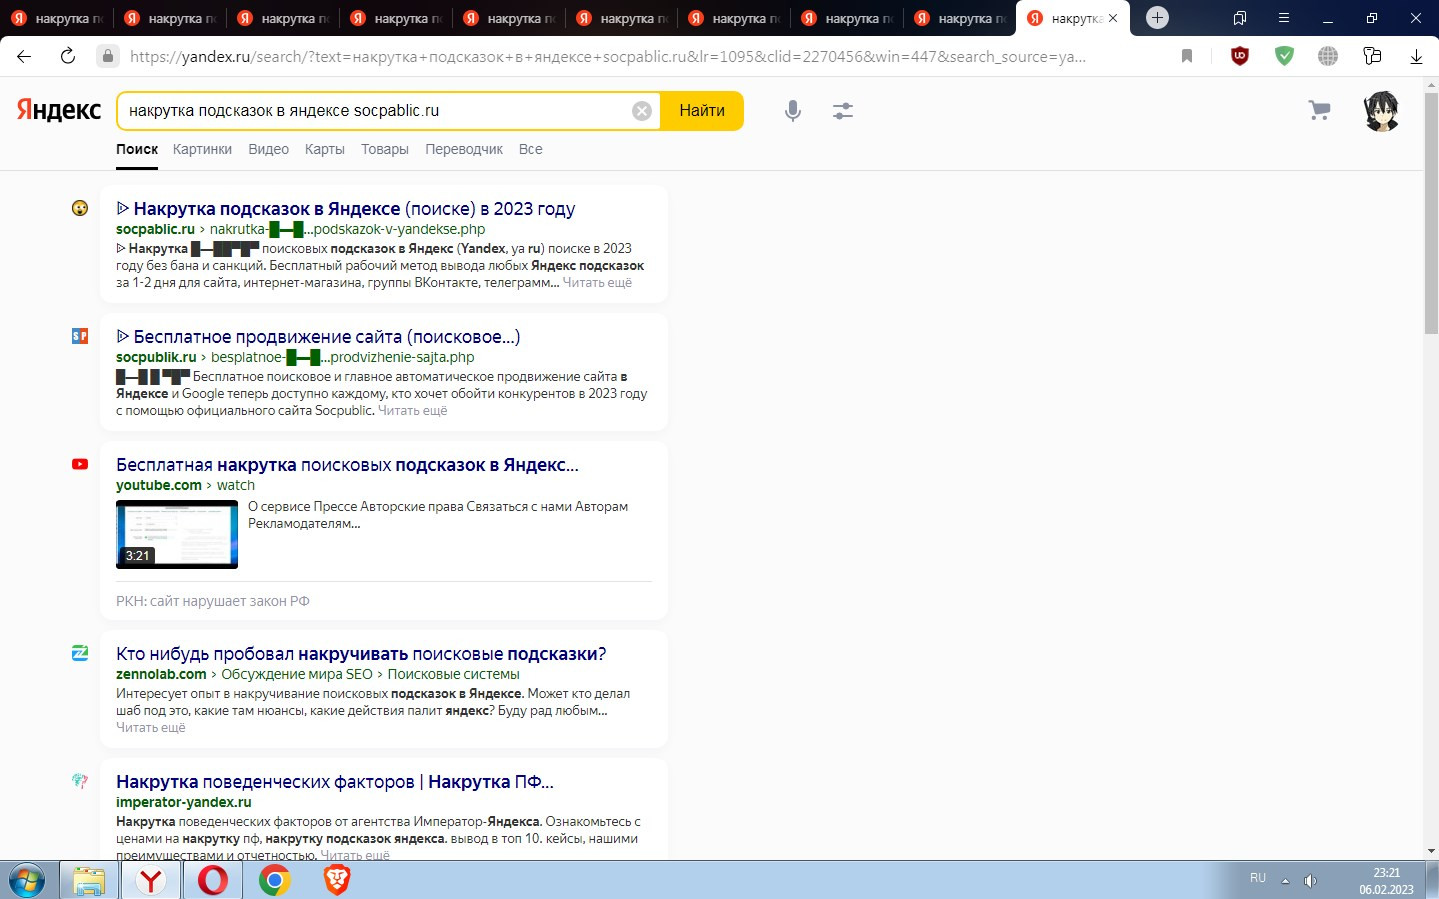Expand Читать ещё under the zennolab result
1439x899 pixels.
click(x=151, y=728)
